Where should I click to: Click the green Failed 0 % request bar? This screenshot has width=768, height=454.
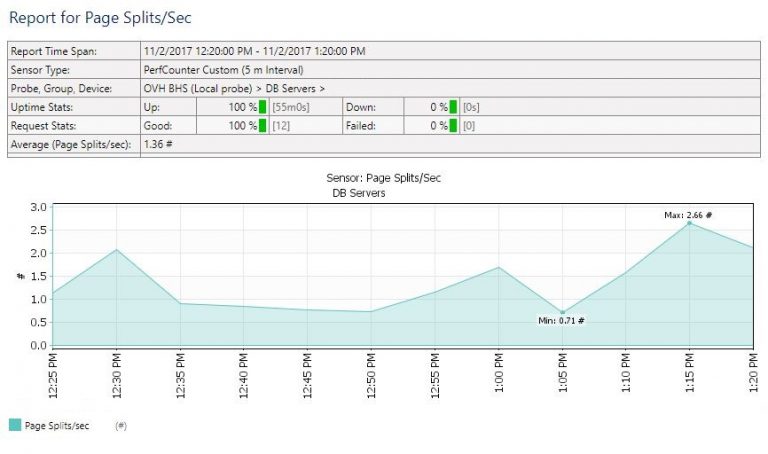pos(453,126)
